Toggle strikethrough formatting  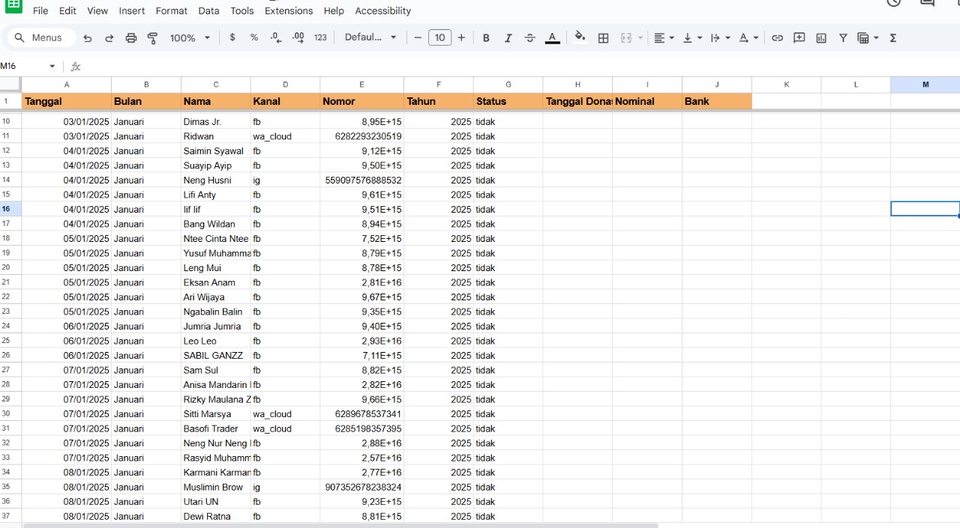click(x=530, y=38)
